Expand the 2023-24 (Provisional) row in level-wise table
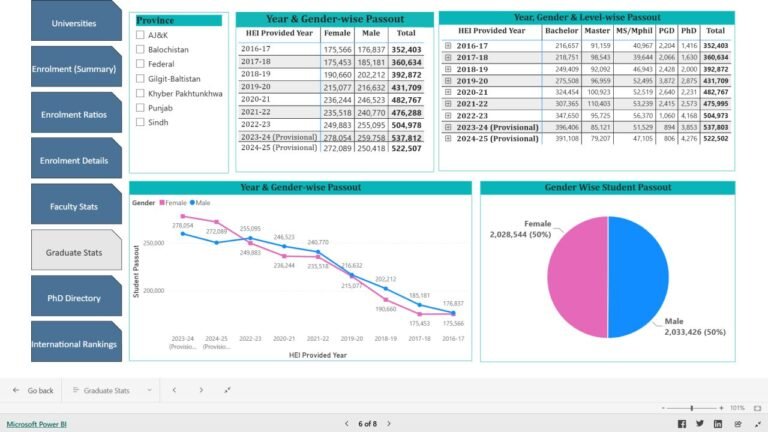 tap(448, 127)
